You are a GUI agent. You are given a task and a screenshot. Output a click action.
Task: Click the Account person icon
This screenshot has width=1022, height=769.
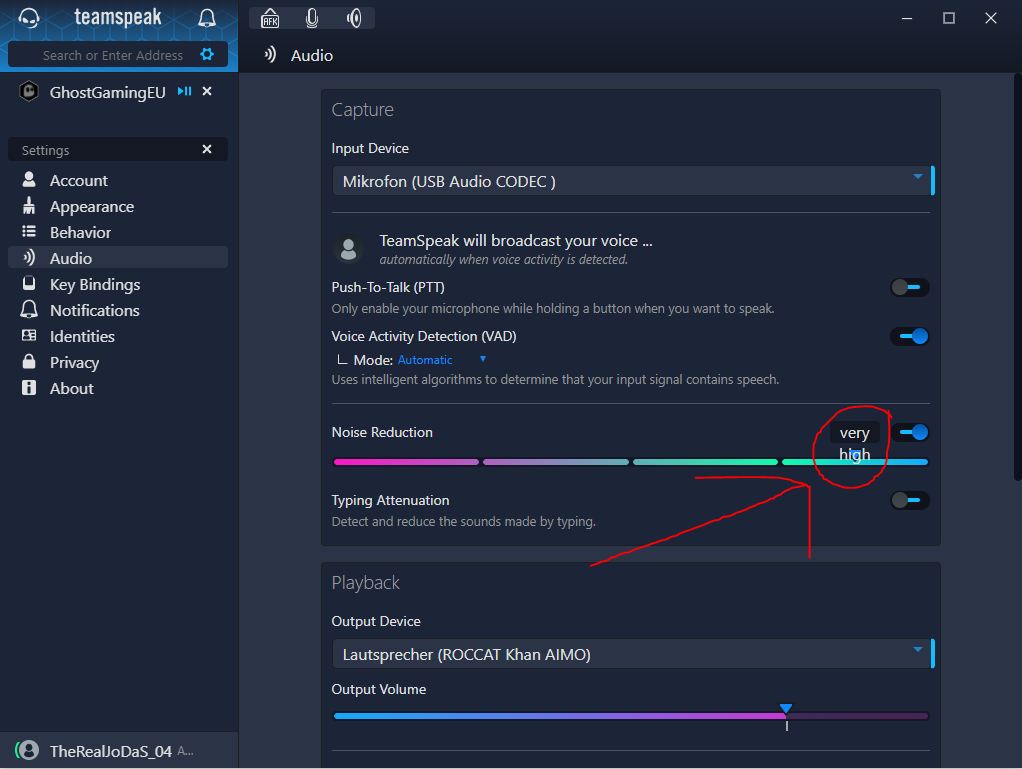coord(29,179)
